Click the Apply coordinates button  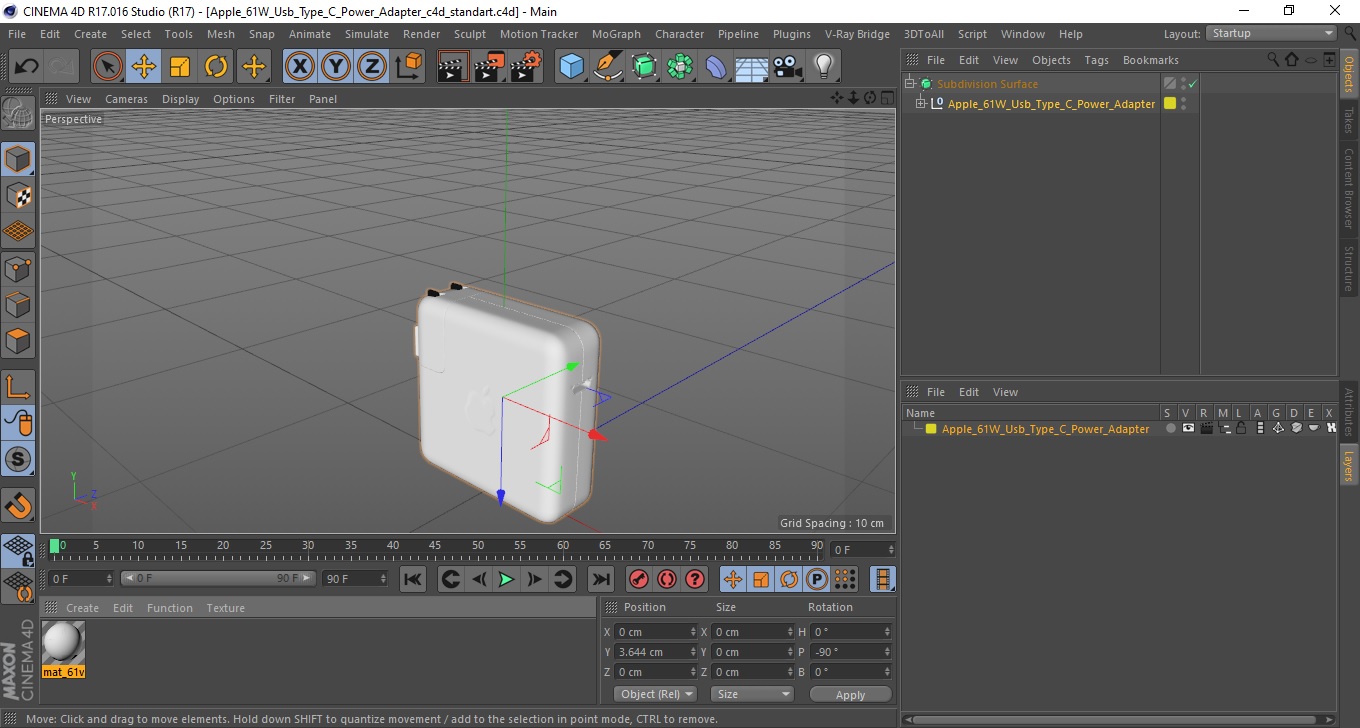[x=850, y=694]
